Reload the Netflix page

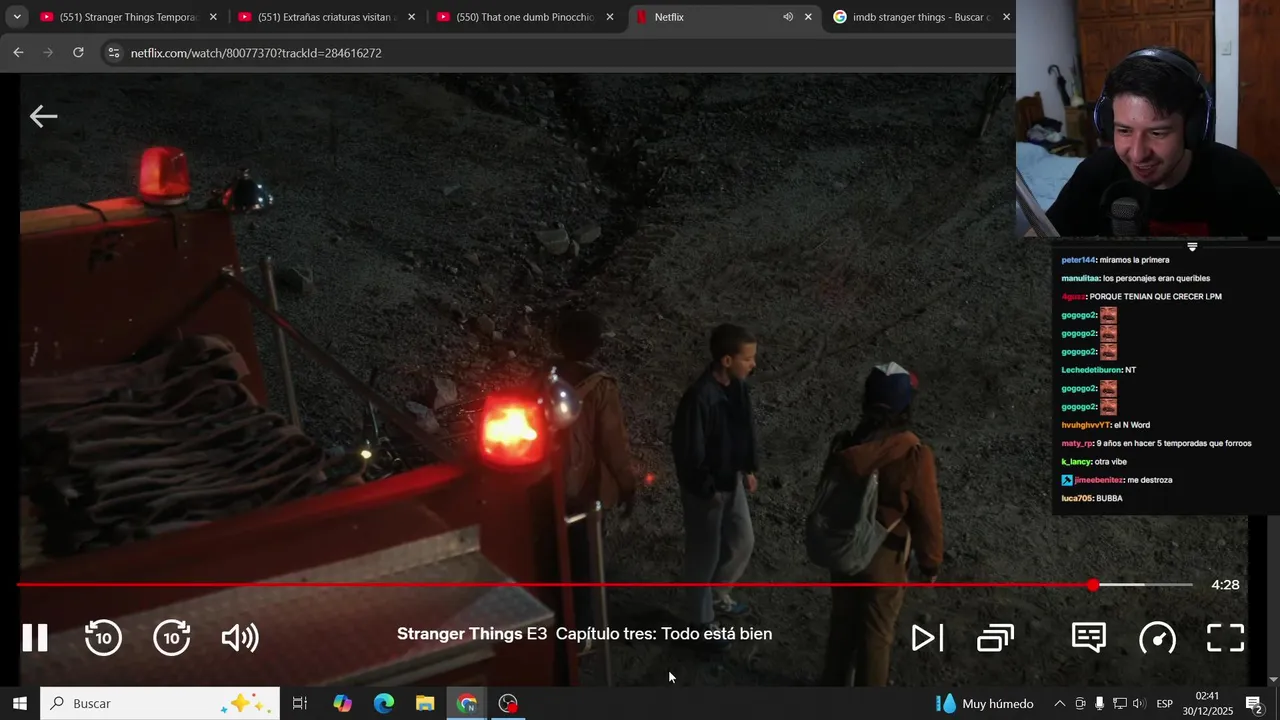click(78, 52)
